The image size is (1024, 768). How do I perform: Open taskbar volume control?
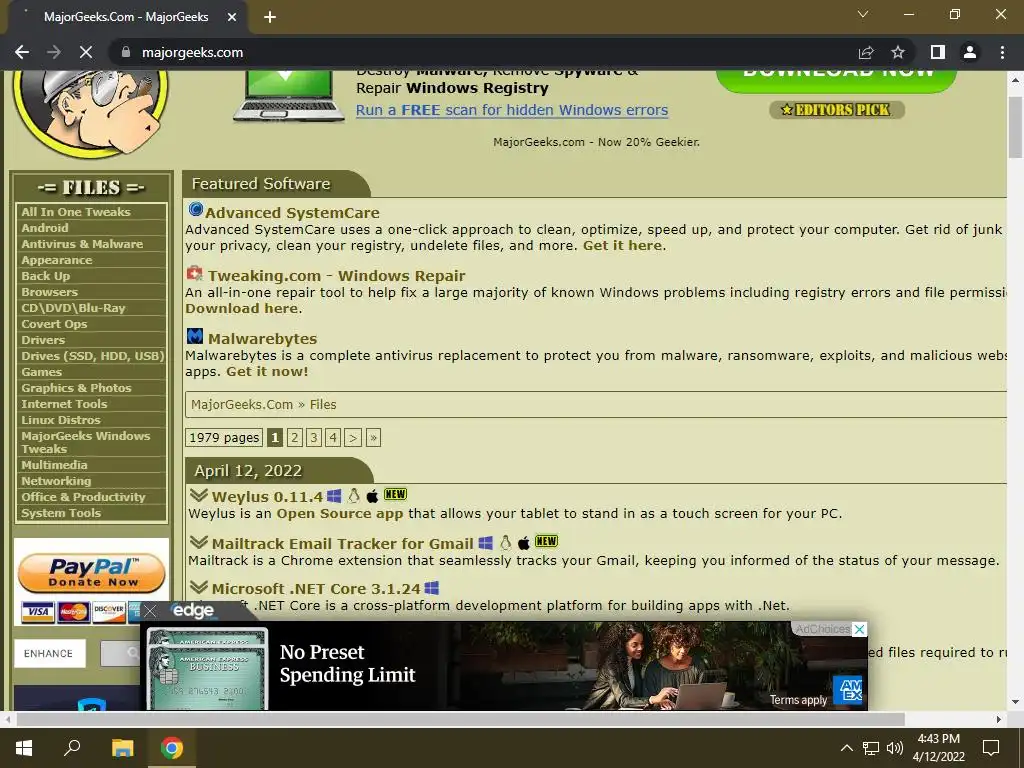click(895, 748)
